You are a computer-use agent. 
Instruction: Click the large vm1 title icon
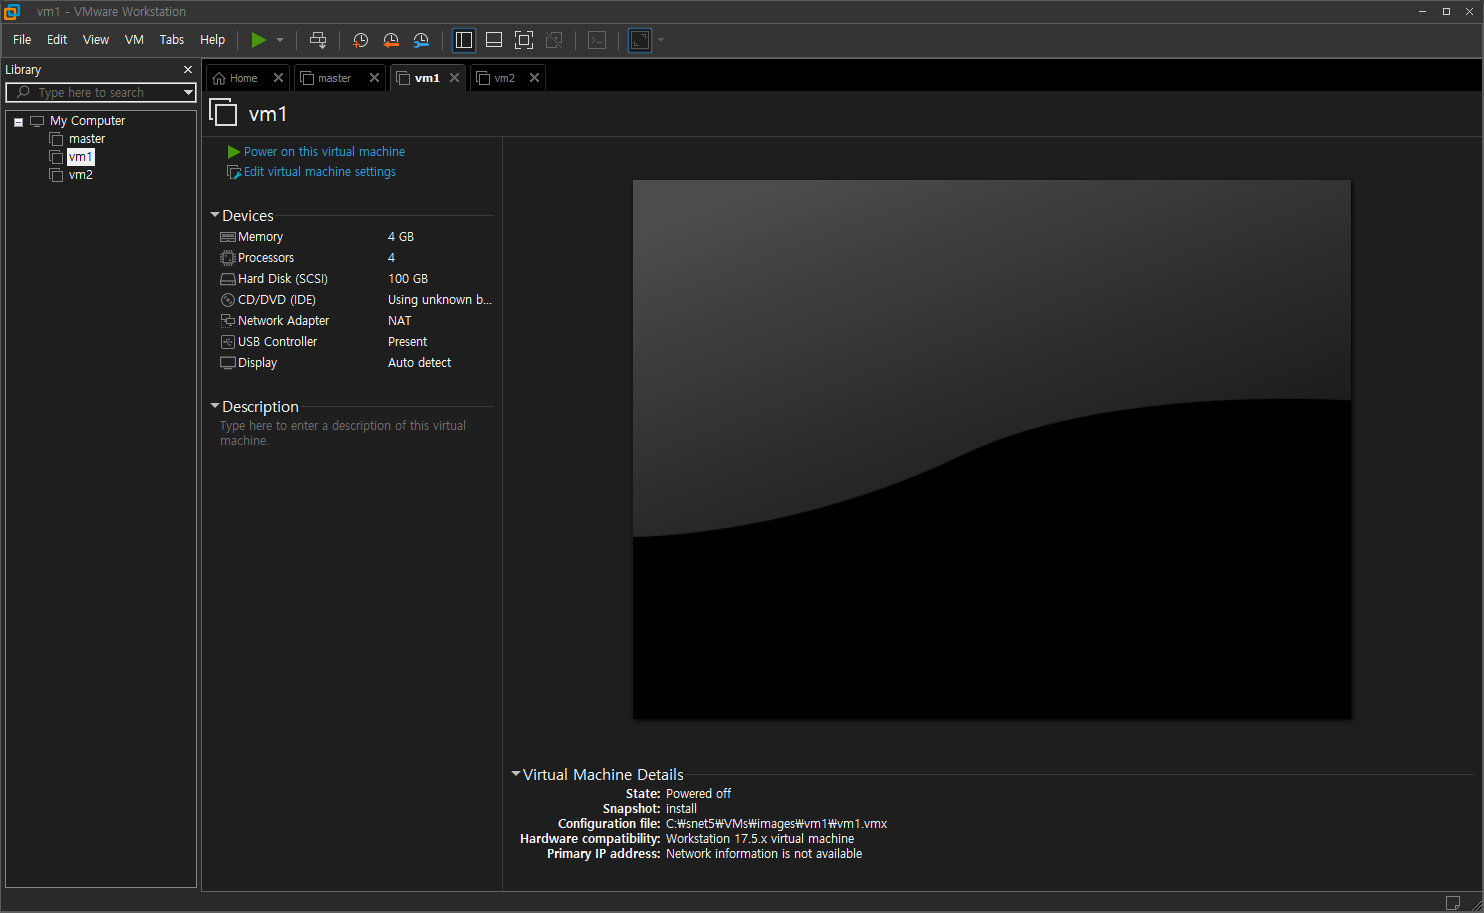click(223, 112)
